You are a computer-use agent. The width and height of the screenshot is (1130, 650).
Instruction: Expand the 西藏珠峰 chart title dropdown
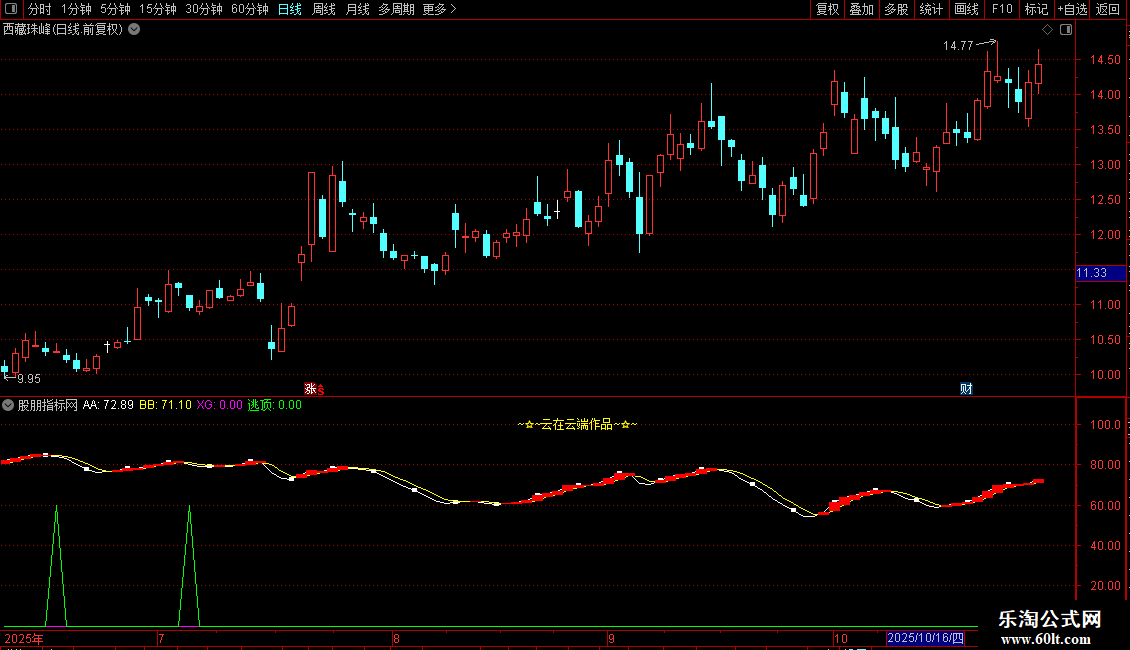click(x=134, y=30)
